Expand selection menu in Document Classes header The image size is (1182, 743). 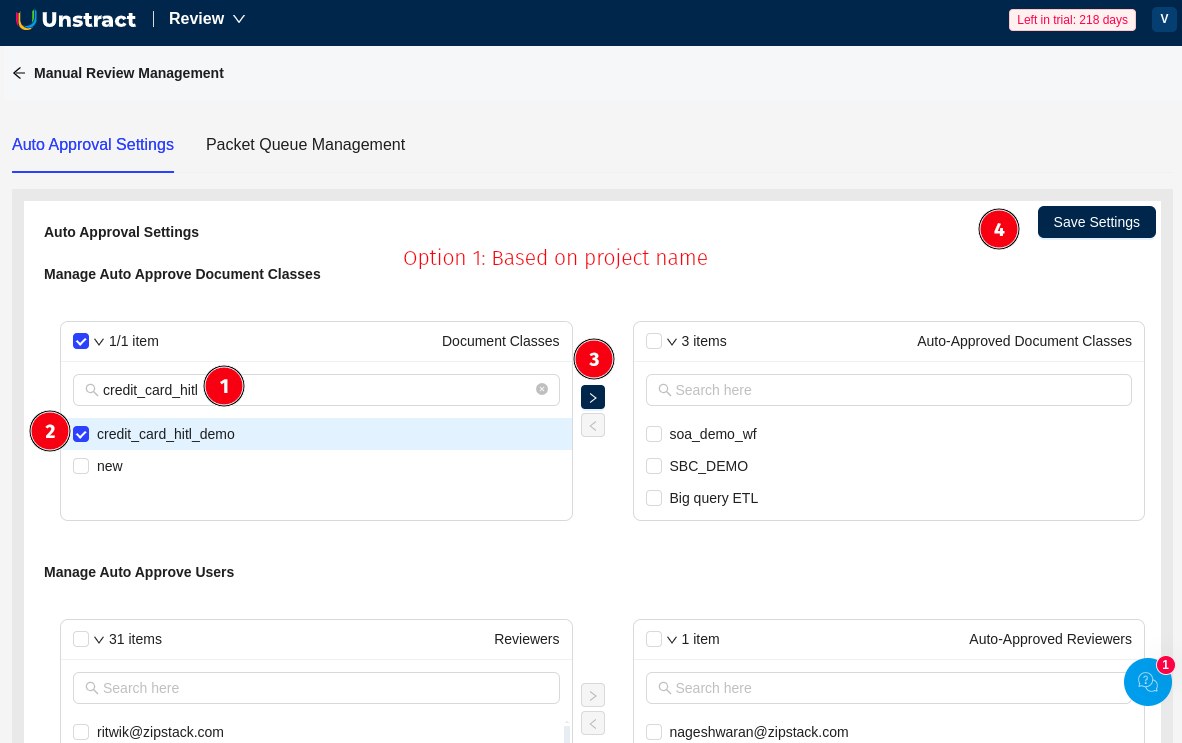point(99,342)
